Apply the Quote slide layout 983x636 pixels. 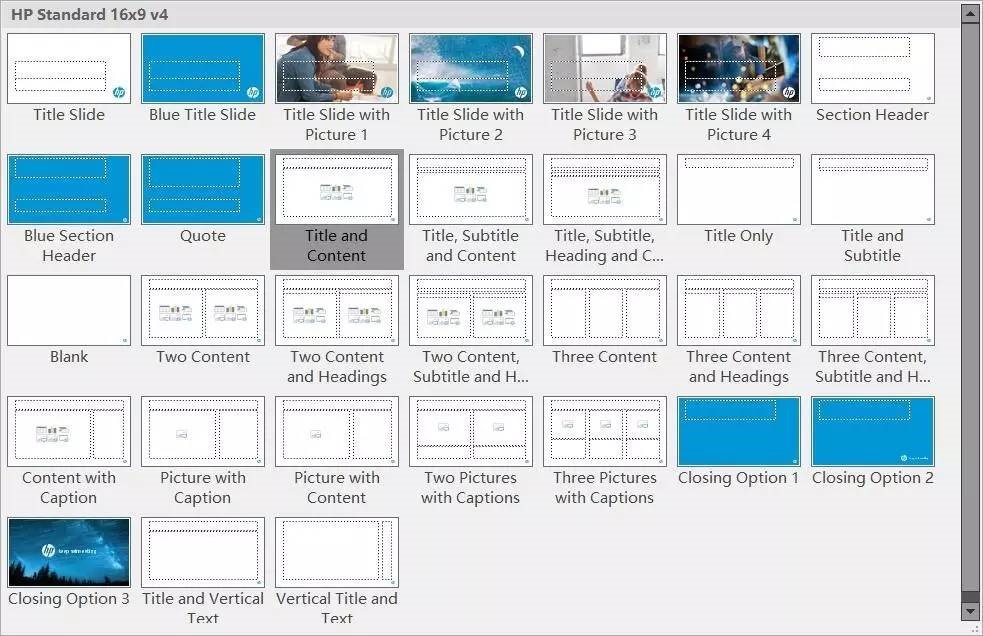click(x=203, y=190)
